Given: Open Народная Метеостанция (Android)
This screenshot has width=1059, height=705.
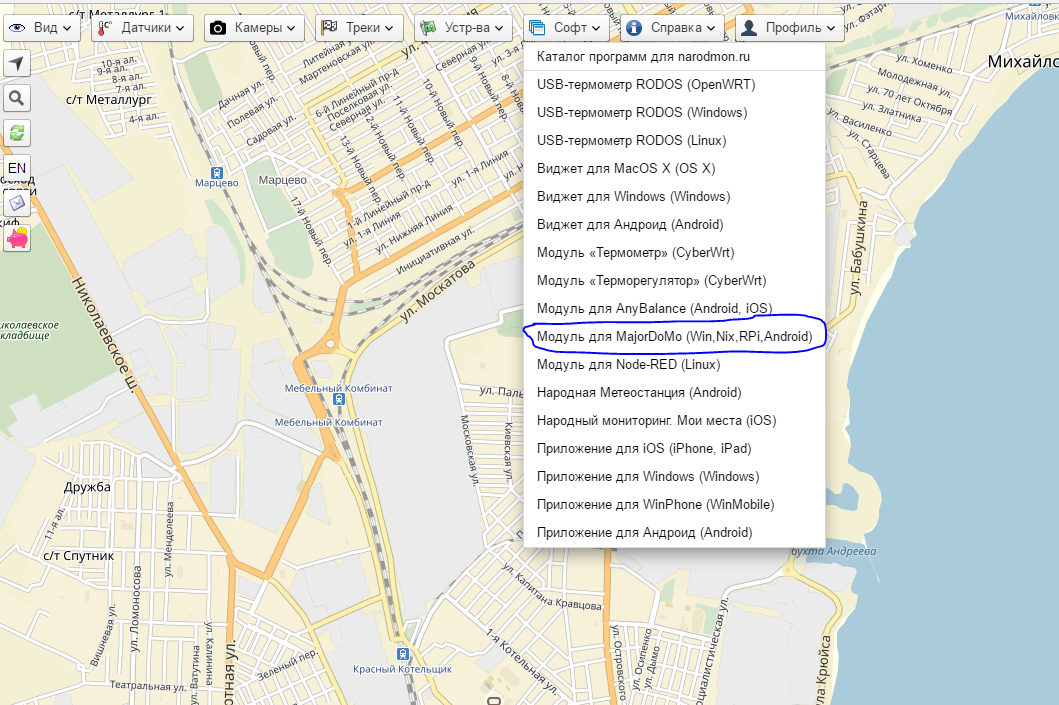Looking at the screenshot, I should point(674,392).
